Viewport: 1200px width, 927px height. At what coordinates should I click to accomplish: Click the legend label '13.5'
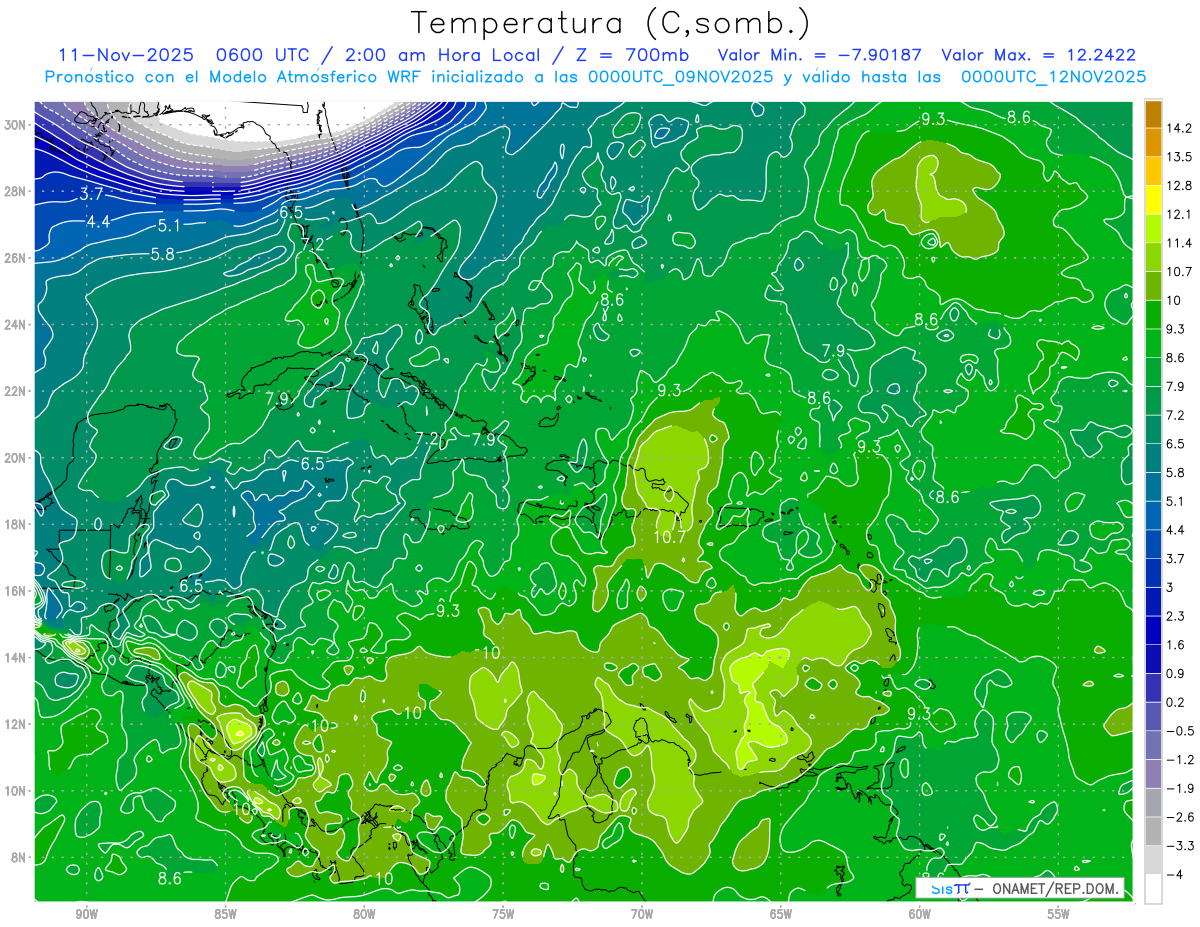(1178, 157)
